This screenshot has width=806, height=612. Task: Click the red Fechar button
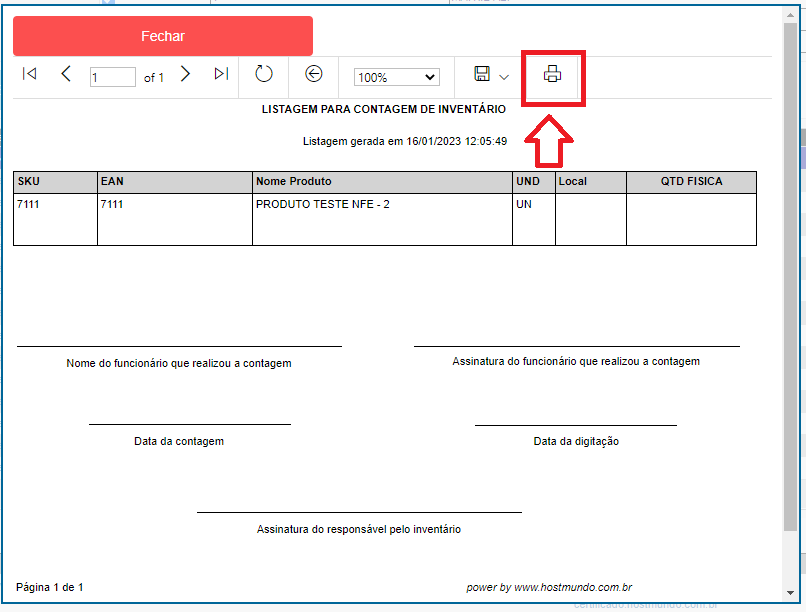pyautogui.click(x=163, y=36)
